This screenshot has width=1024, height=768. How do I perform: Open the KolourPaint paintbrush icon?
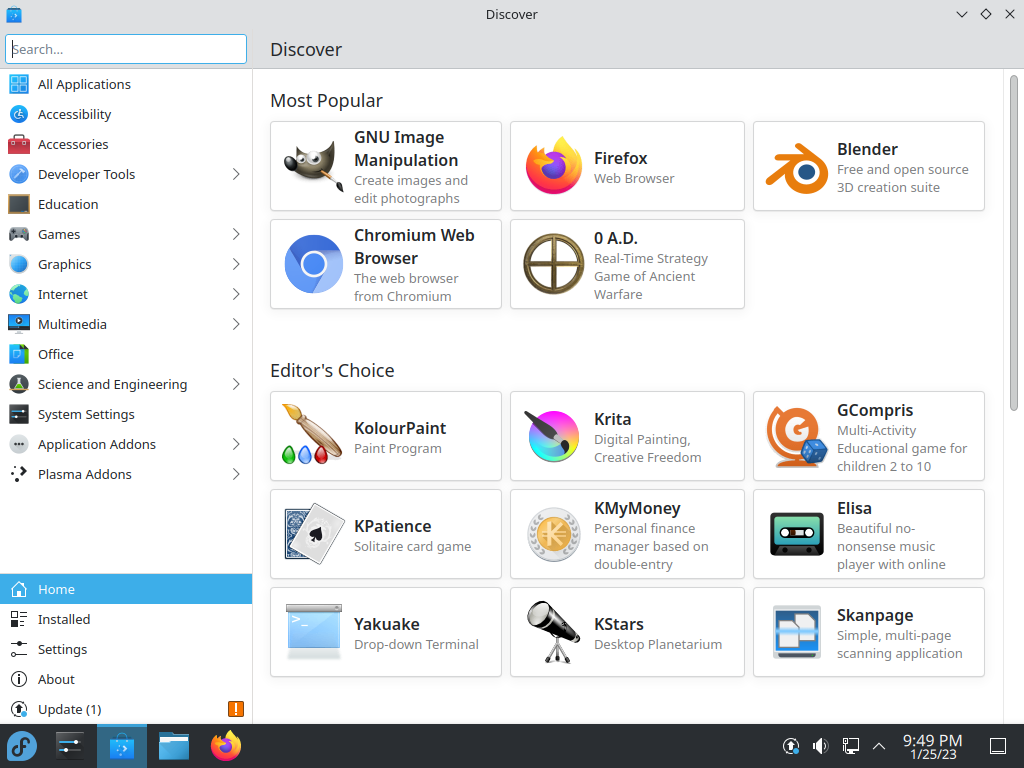coord(312,435)
